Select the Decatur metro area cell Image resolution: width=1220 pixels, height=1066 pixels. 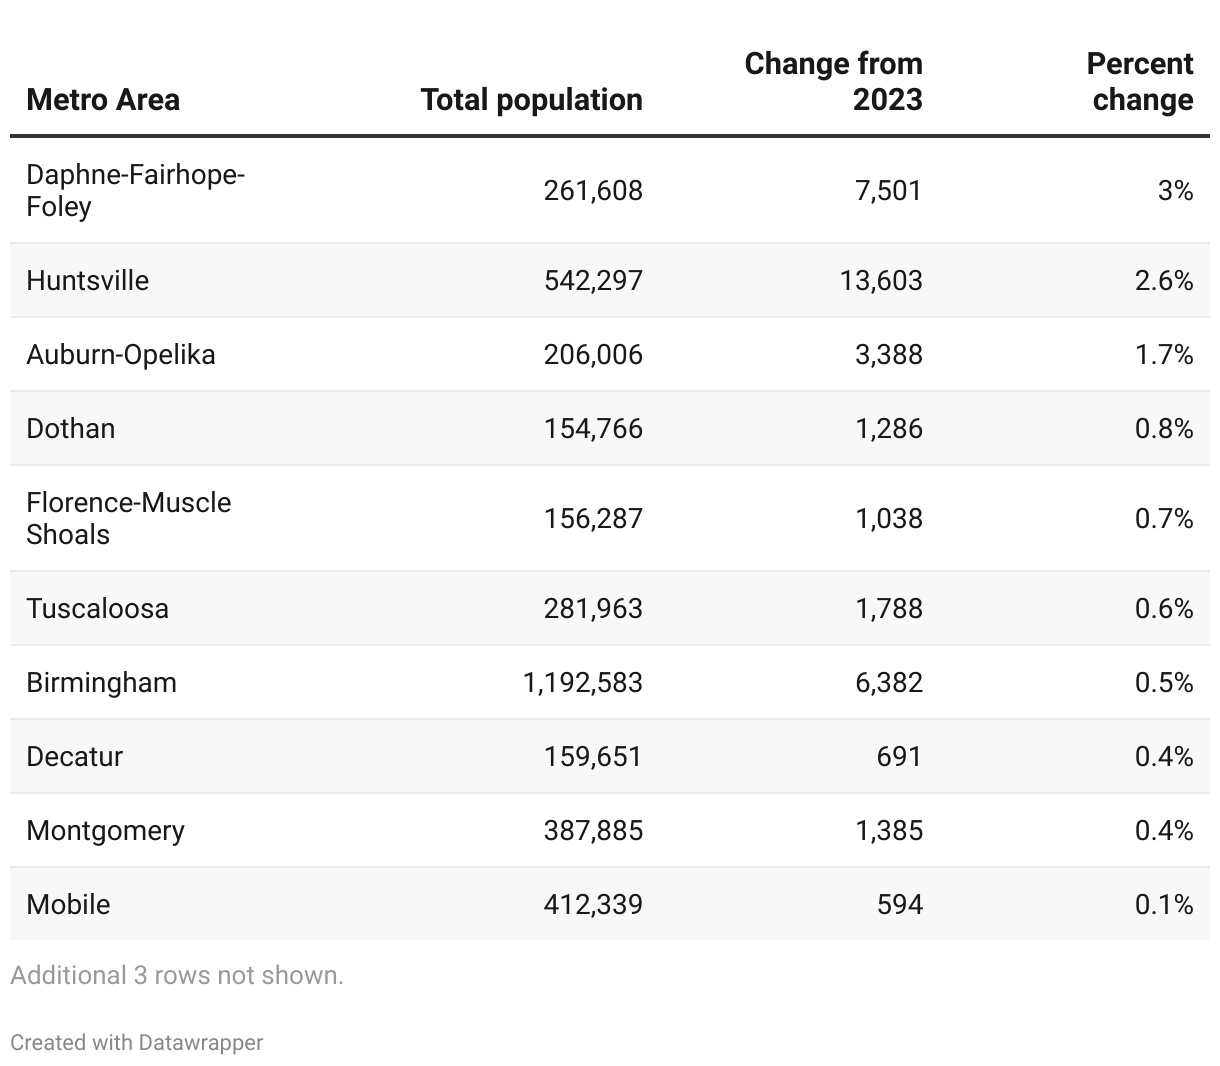75,756
